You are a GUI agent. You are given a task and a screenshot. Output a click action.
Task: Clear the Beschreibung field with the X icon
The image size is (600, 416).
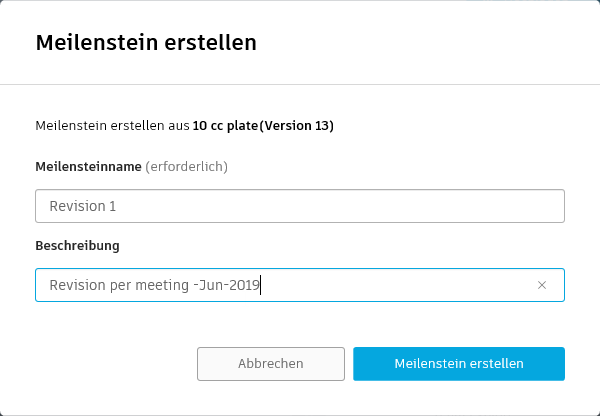coord(542,285)
